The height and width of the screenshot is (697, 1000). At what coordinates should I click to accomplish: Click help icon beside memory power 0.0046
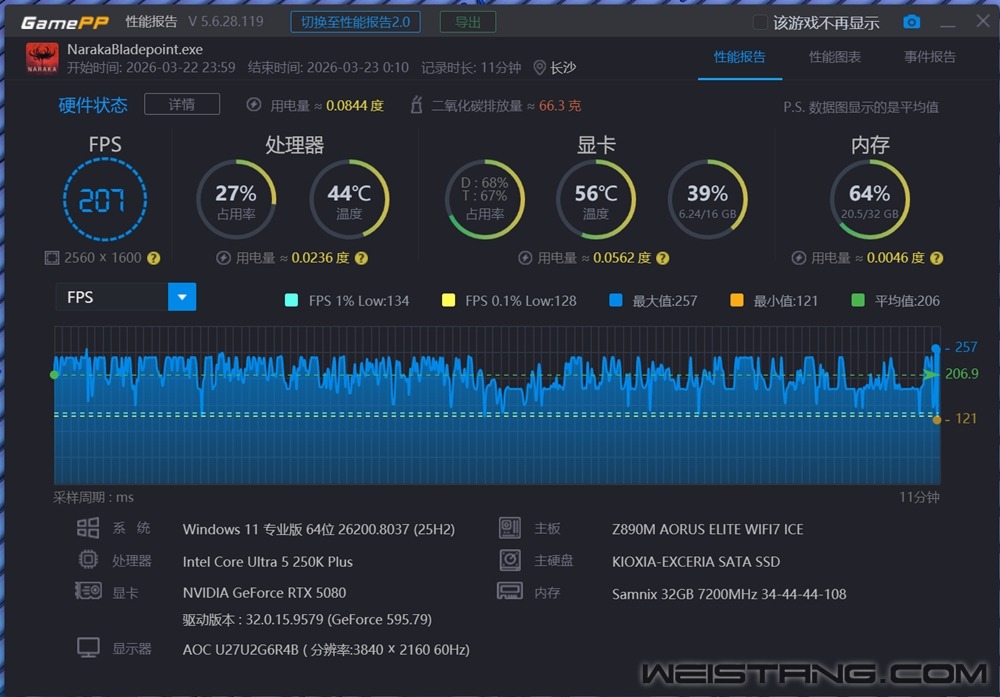click(x=937, y=258)
